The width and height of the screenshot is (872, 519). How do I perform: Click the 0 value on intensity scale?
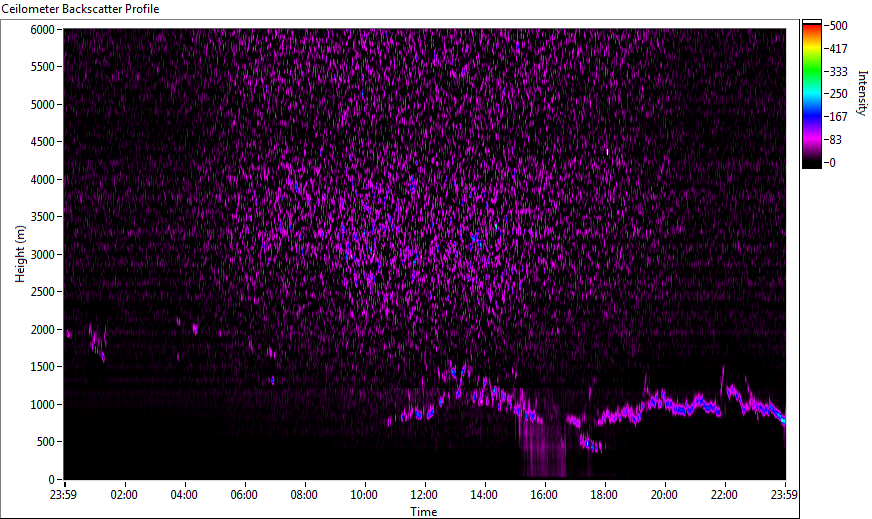pos(832,162)
